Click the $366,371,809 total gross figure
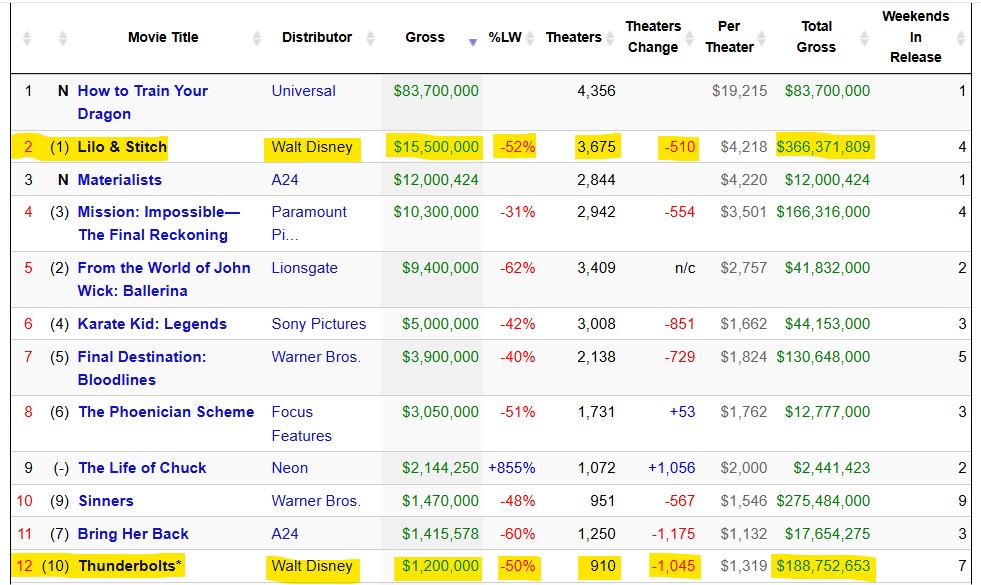The image size is (981, 585). pos(823,147)
